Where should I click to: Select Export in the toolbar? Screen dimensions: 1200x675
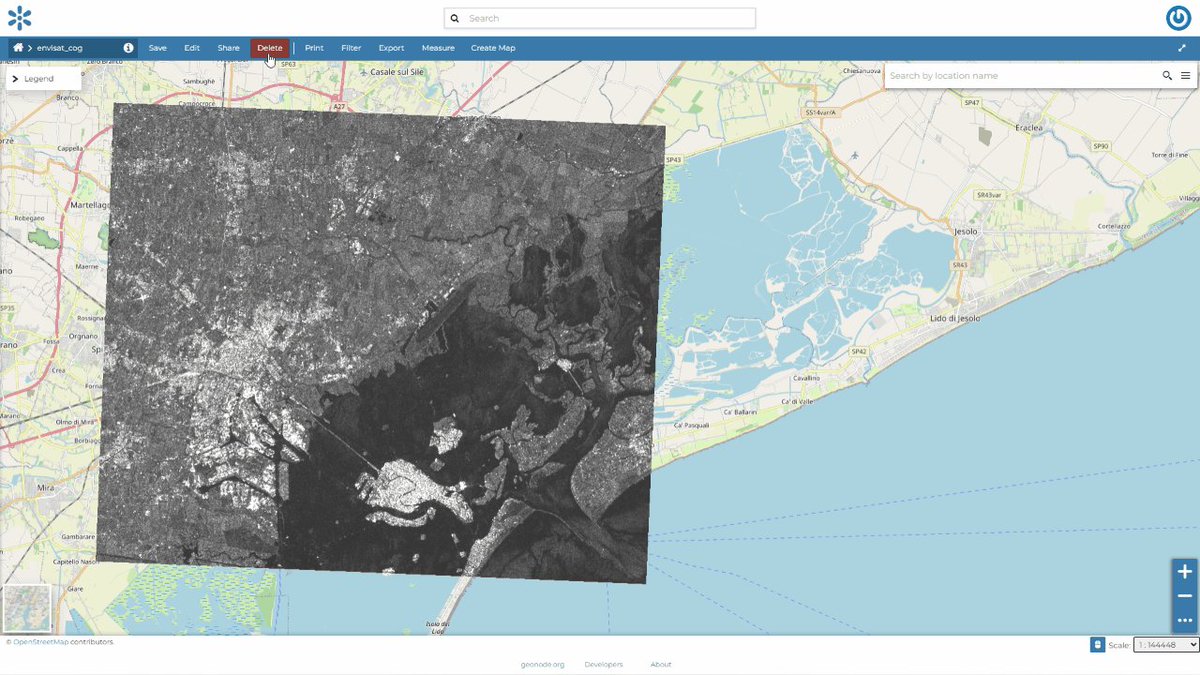pyautogui.click(x=391, y=48)
